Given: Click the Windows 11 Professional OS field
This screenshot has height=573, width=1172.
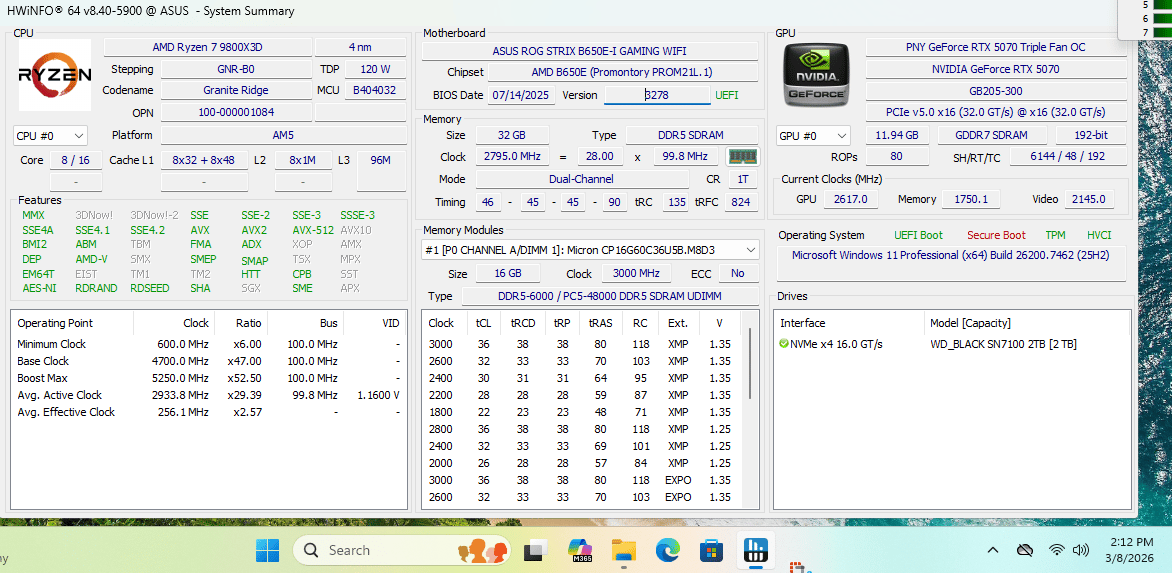Looking at the screenshot, I should click(x=951, y=262).
